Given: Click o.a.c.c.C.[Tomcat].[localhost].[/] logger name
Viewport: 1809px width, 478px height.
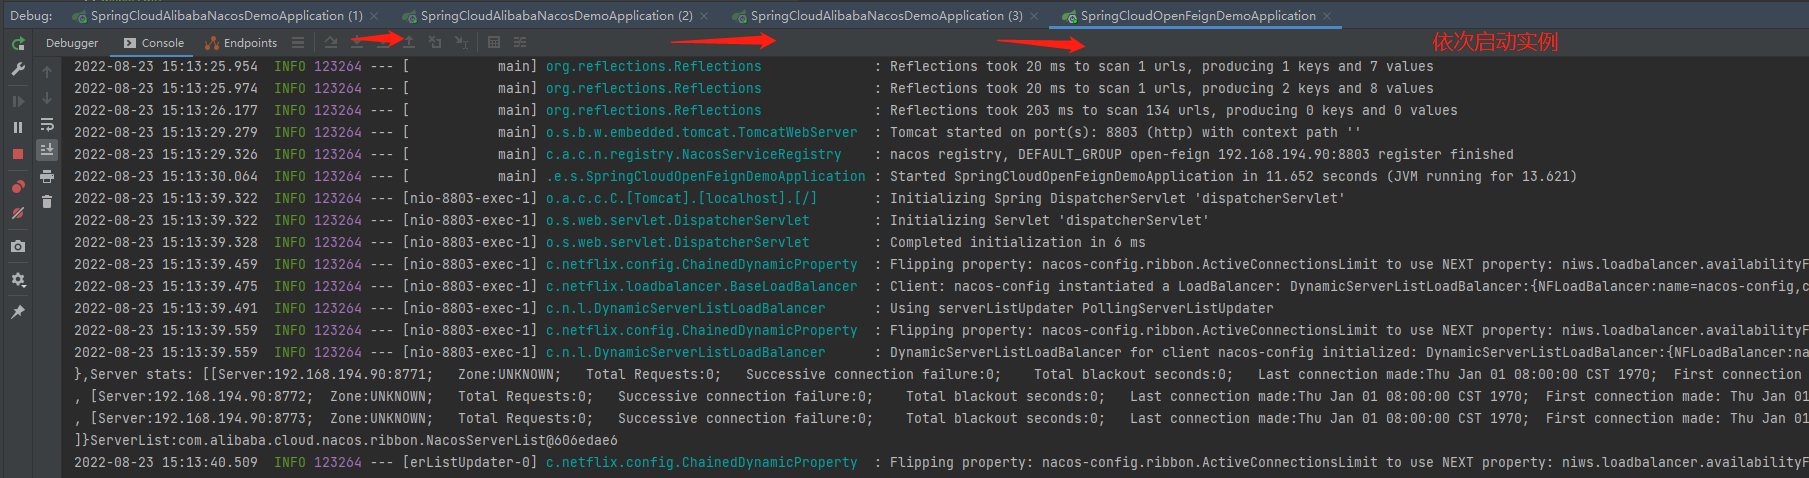Looking at the screenshot, I should click(x=681, y=198).
